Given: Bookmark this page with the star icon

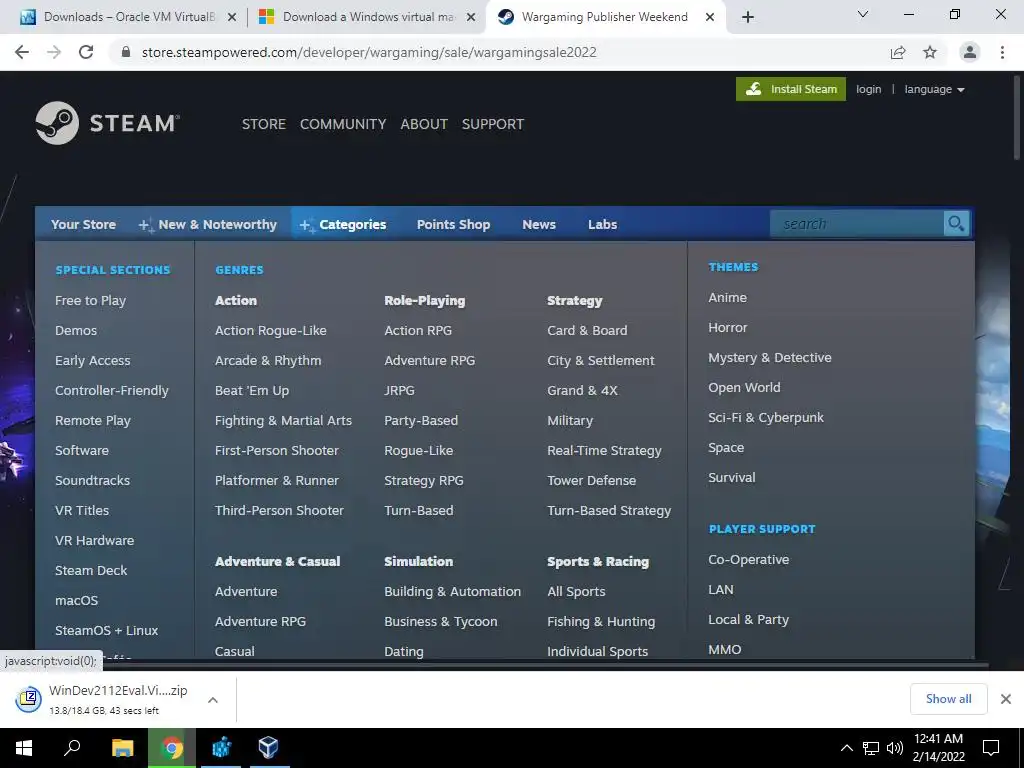Looking at the screenshot, I should pos(930,52).
